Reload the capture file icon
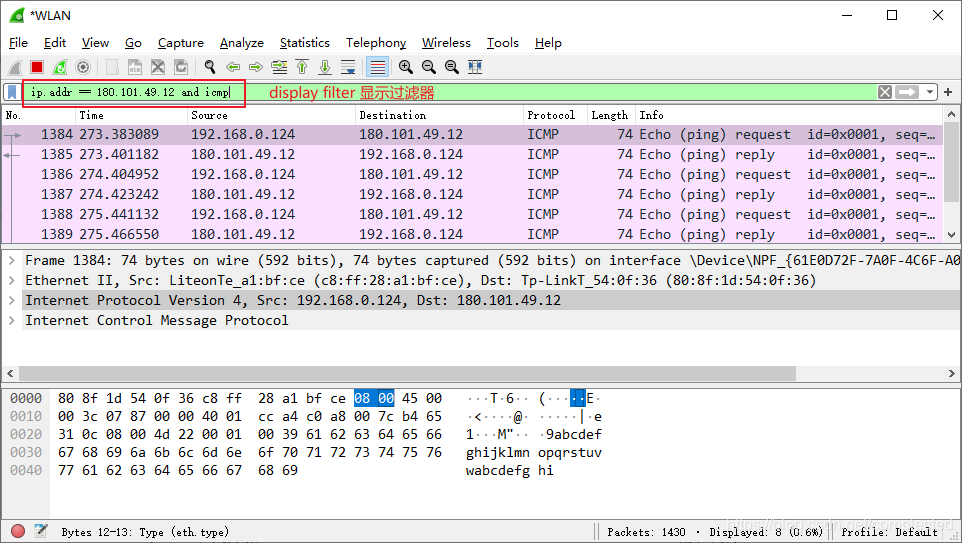Viewport: 962px width, 543px height. tap(181, 67)
